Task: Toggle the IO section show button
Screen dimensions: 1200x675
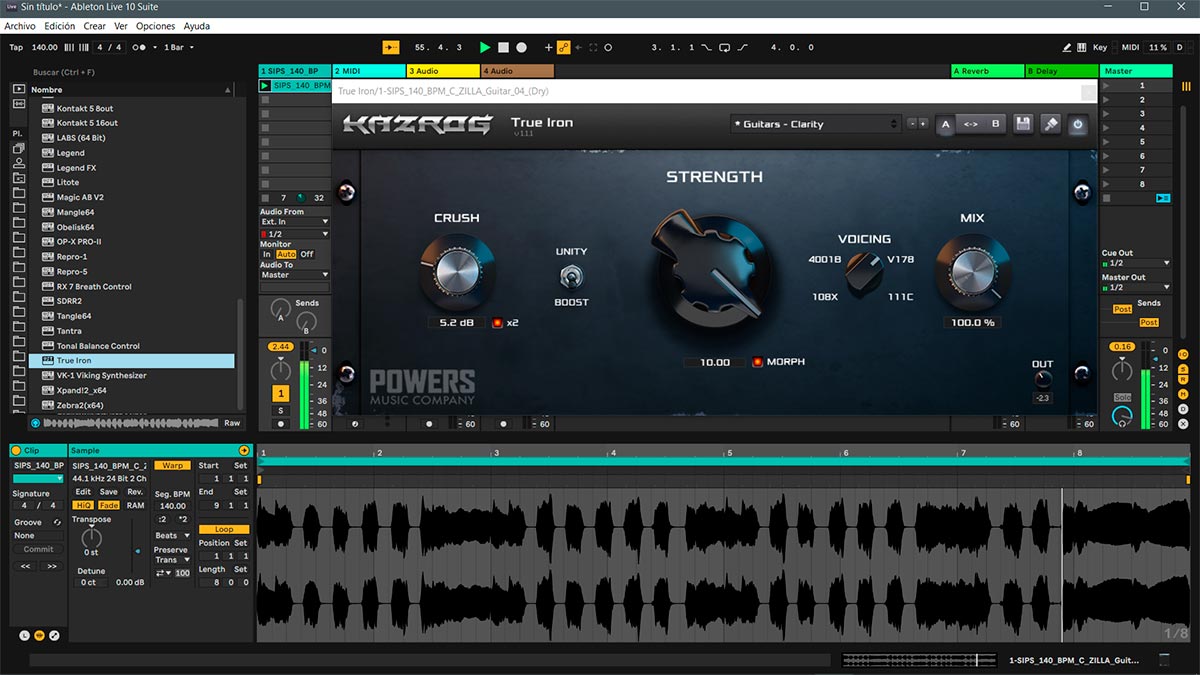Action: coord(1184,355)
